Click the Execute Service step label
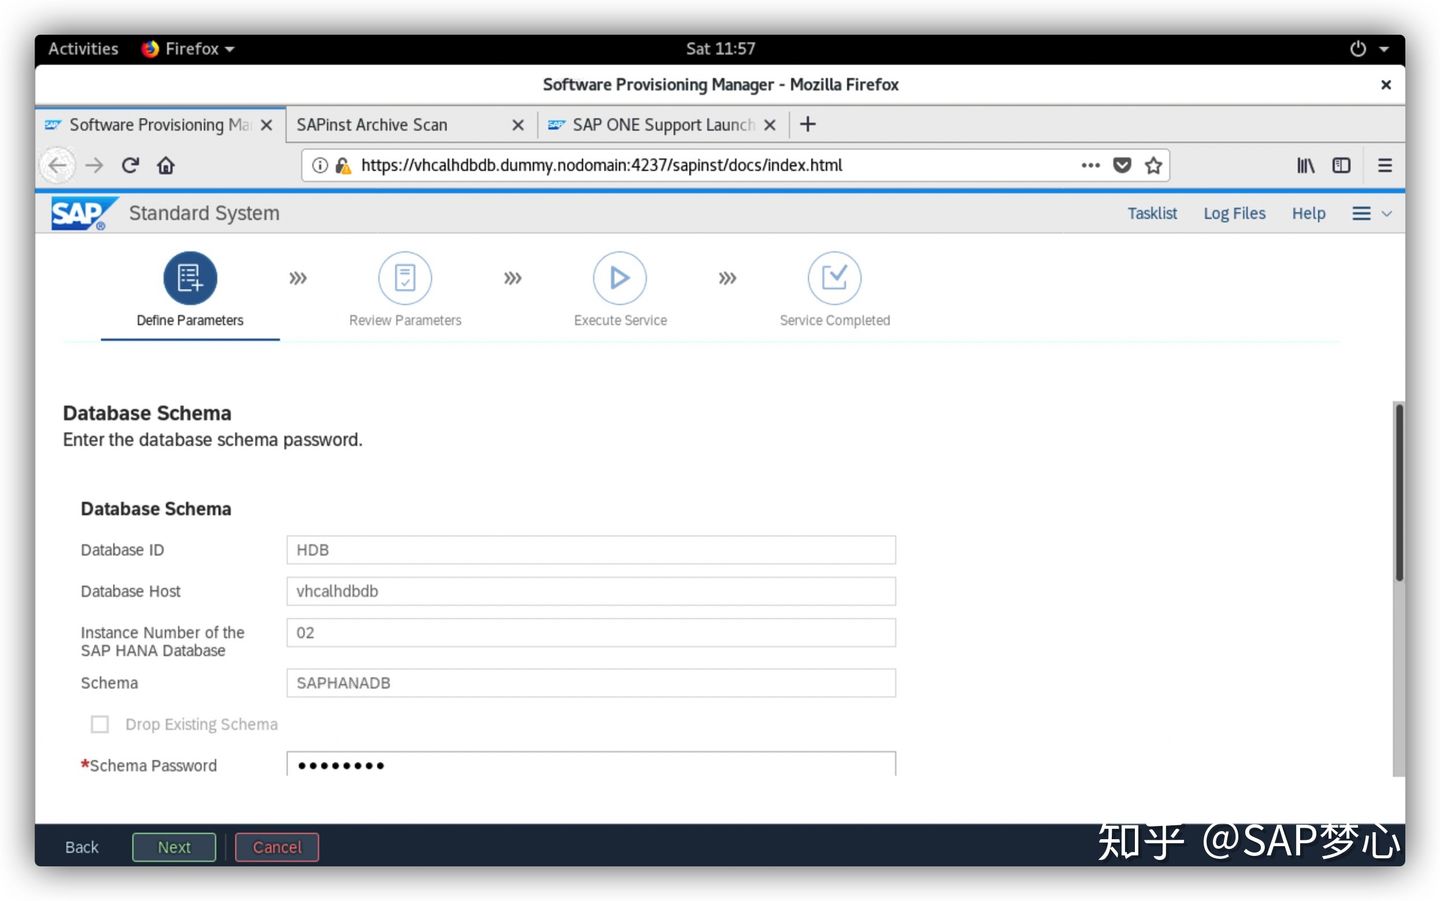Screen dimensions: 1440x901 (x=620, y=320)
